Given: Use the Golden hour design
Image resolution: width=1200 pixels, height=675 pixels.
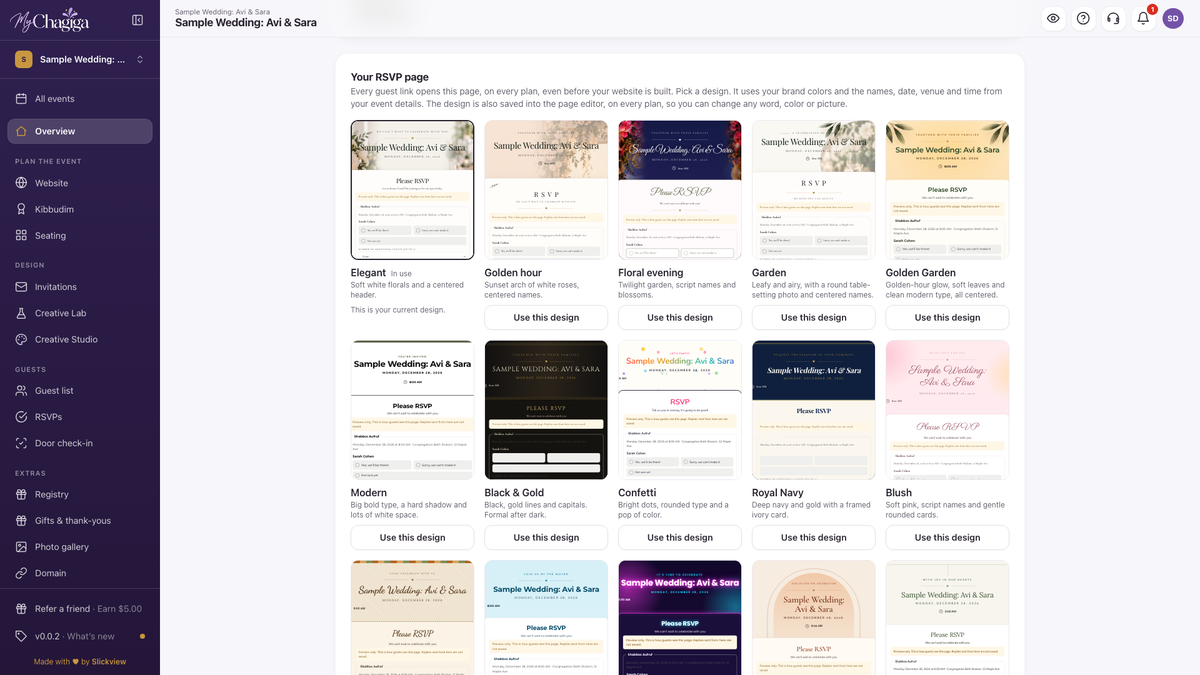Looking at the screenshot, I should 546,317.
